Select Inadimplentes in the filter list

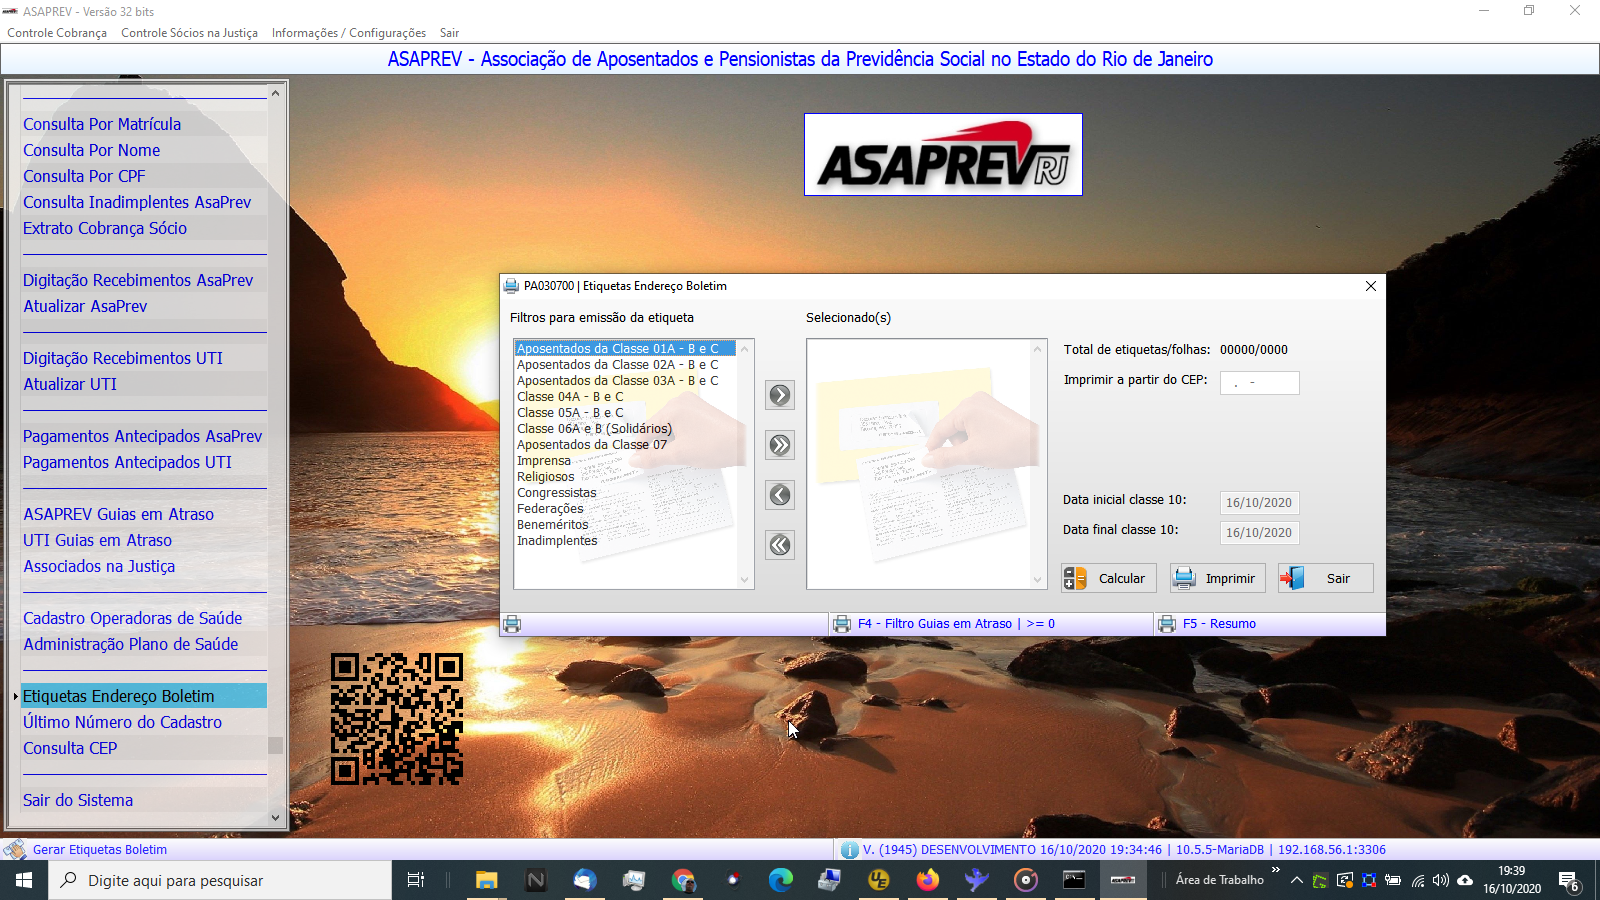(557, 541)
